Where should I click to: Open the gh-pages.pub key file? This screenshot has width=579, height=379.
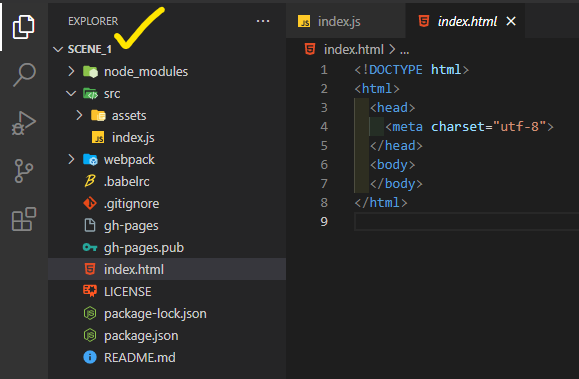click(x=167, y=247)
